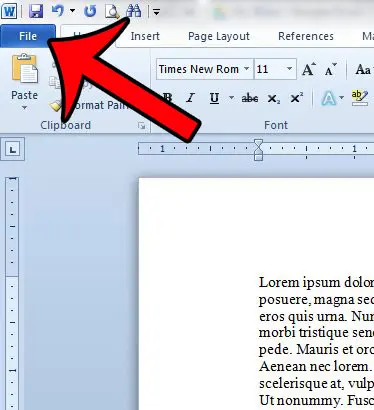The image size is (374, 410).
Task: Toggle strikethrough formatting
Action: click(x=250, y=98)
